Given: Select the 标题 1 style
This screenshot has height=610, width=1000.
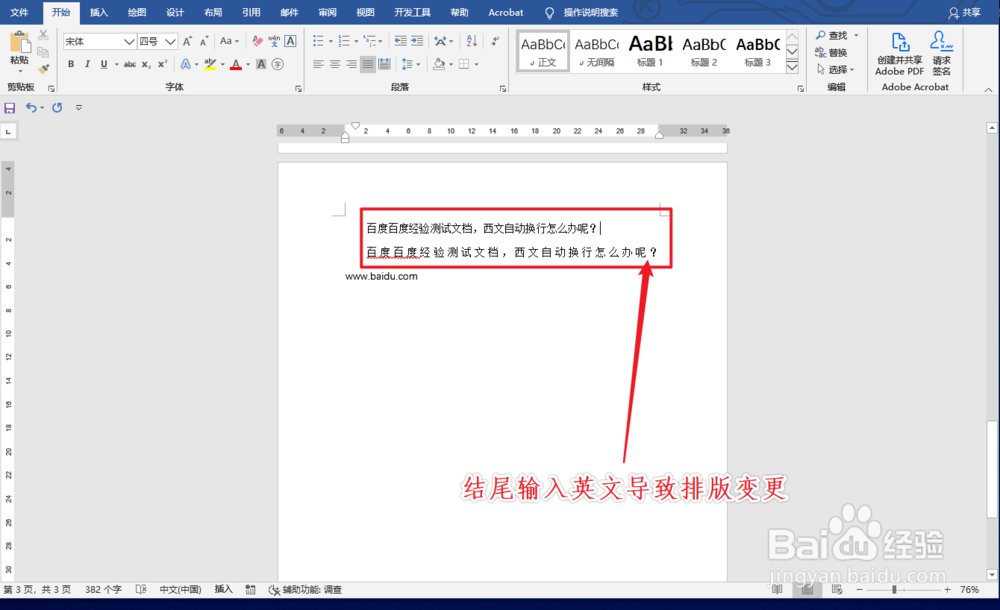Looking at the screenshot, I should (651, 50).
